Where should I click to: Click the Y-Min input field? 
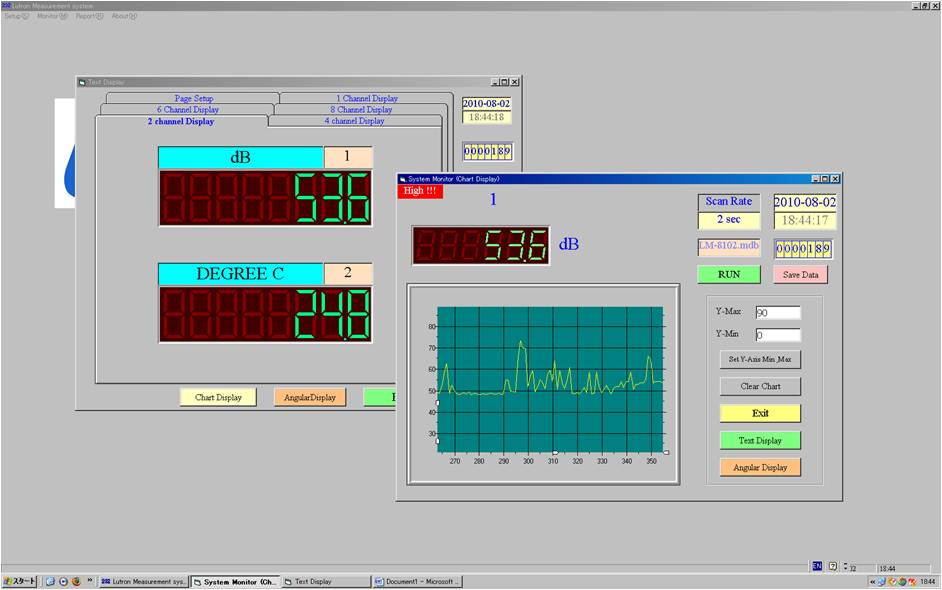pyautogui.click(x=778, y=336)
